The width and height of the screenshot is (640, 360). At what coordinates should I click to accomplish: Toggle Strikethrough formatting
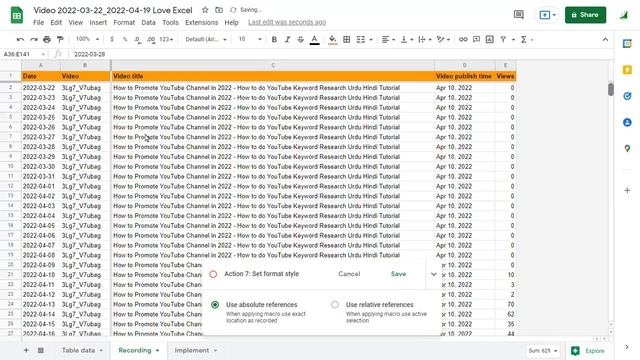point(301,40)
